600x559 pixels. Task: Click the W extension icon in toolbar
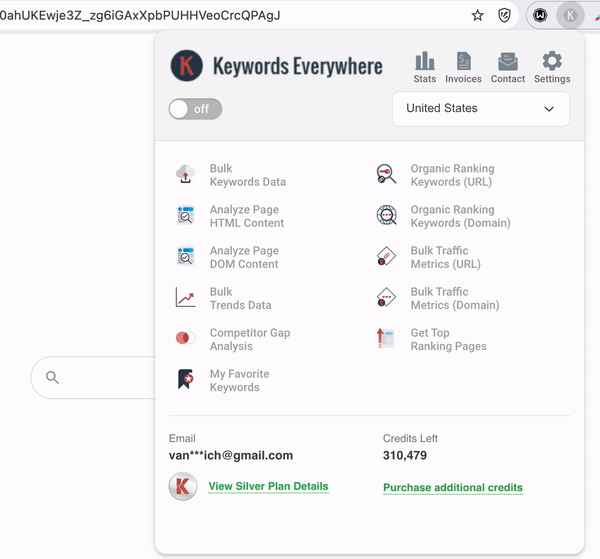[x=540, y=15]
